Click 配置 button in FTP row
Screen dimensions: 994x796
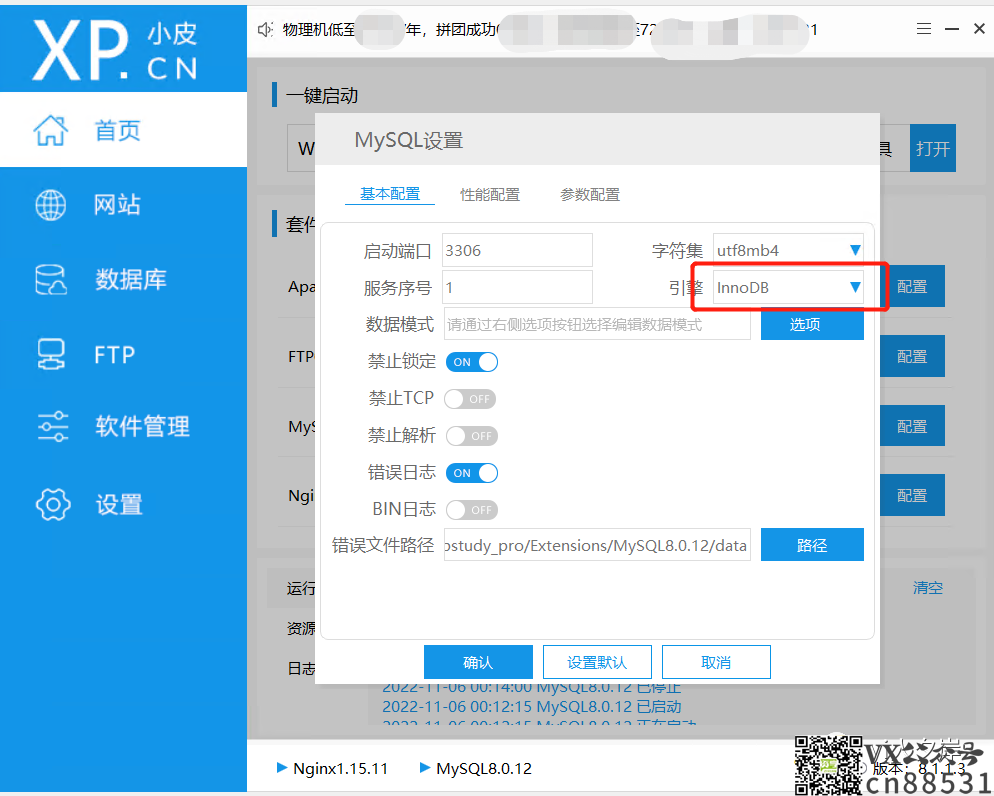pos(912,356)
